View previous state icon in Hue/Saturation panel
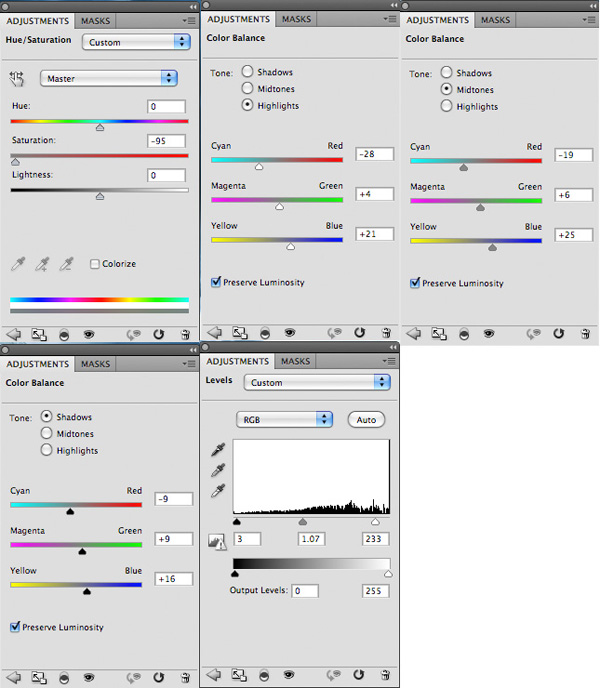Screen dimensions: 600x688 [134, 335]
